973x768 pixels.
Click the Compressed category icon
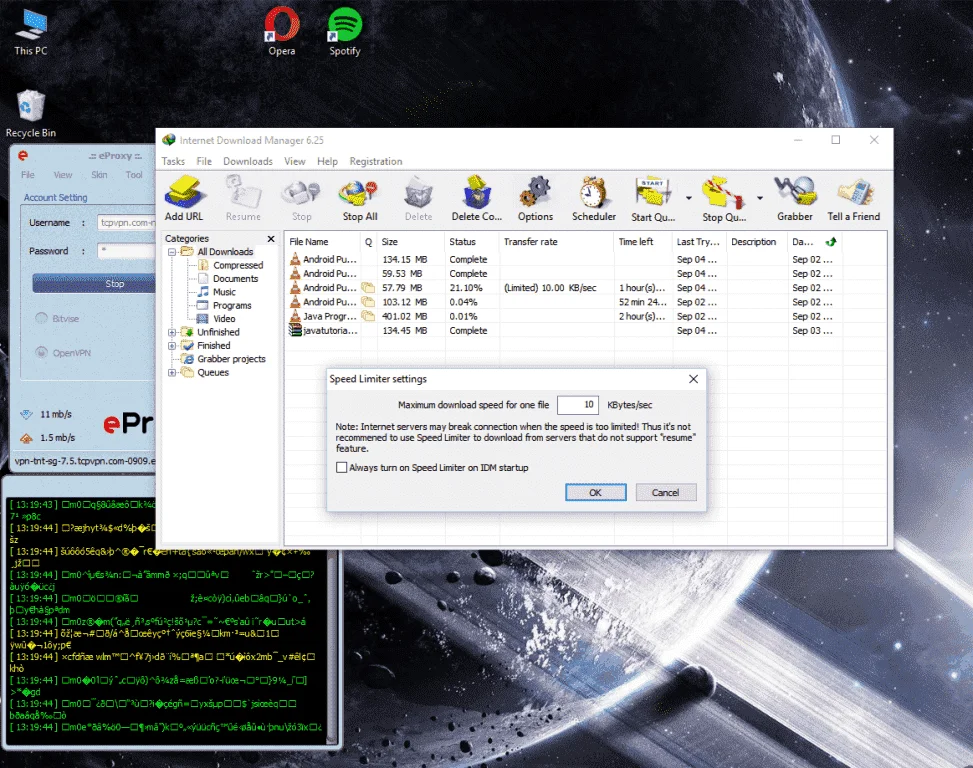coord(203,265)
